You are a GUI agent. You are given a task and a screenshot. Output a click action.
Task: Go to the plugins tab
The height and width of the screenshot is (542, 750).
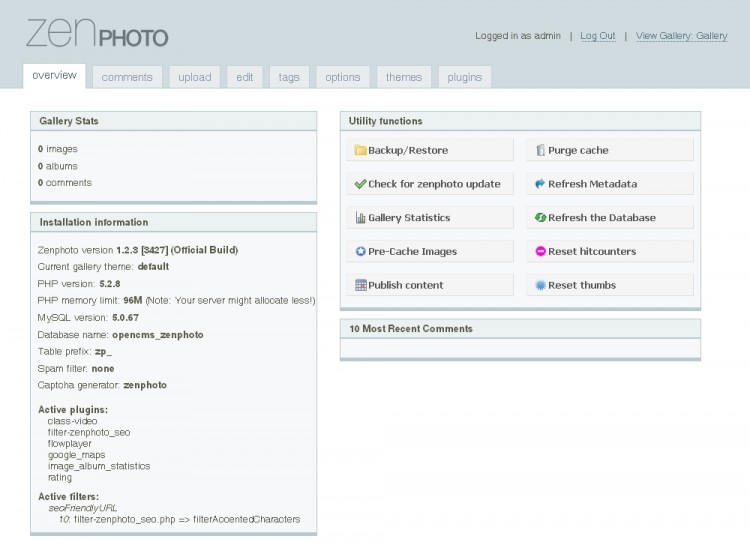464,77
